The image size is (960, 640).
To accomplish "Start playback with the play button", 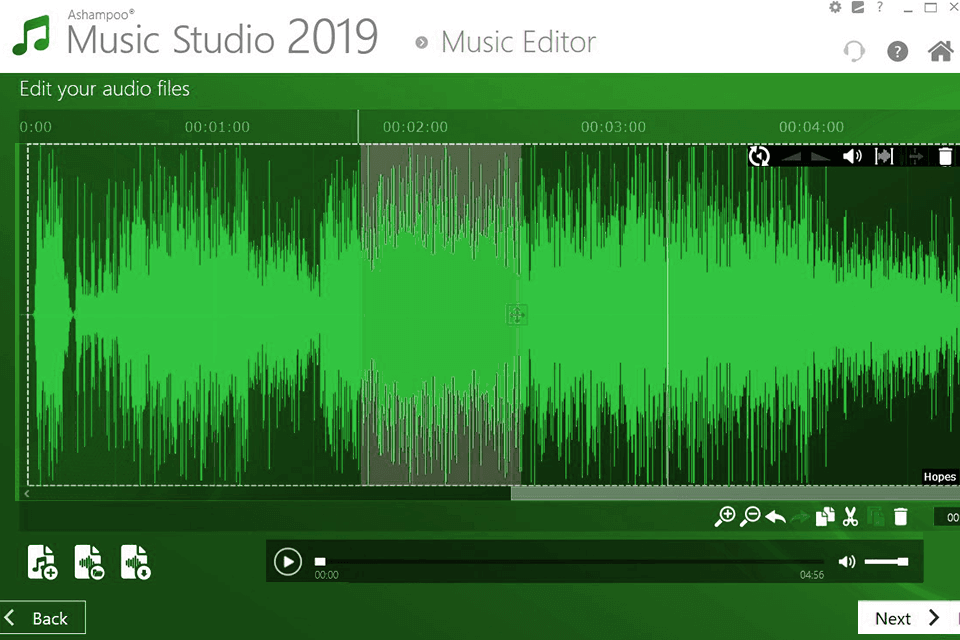I will point(288,562).
